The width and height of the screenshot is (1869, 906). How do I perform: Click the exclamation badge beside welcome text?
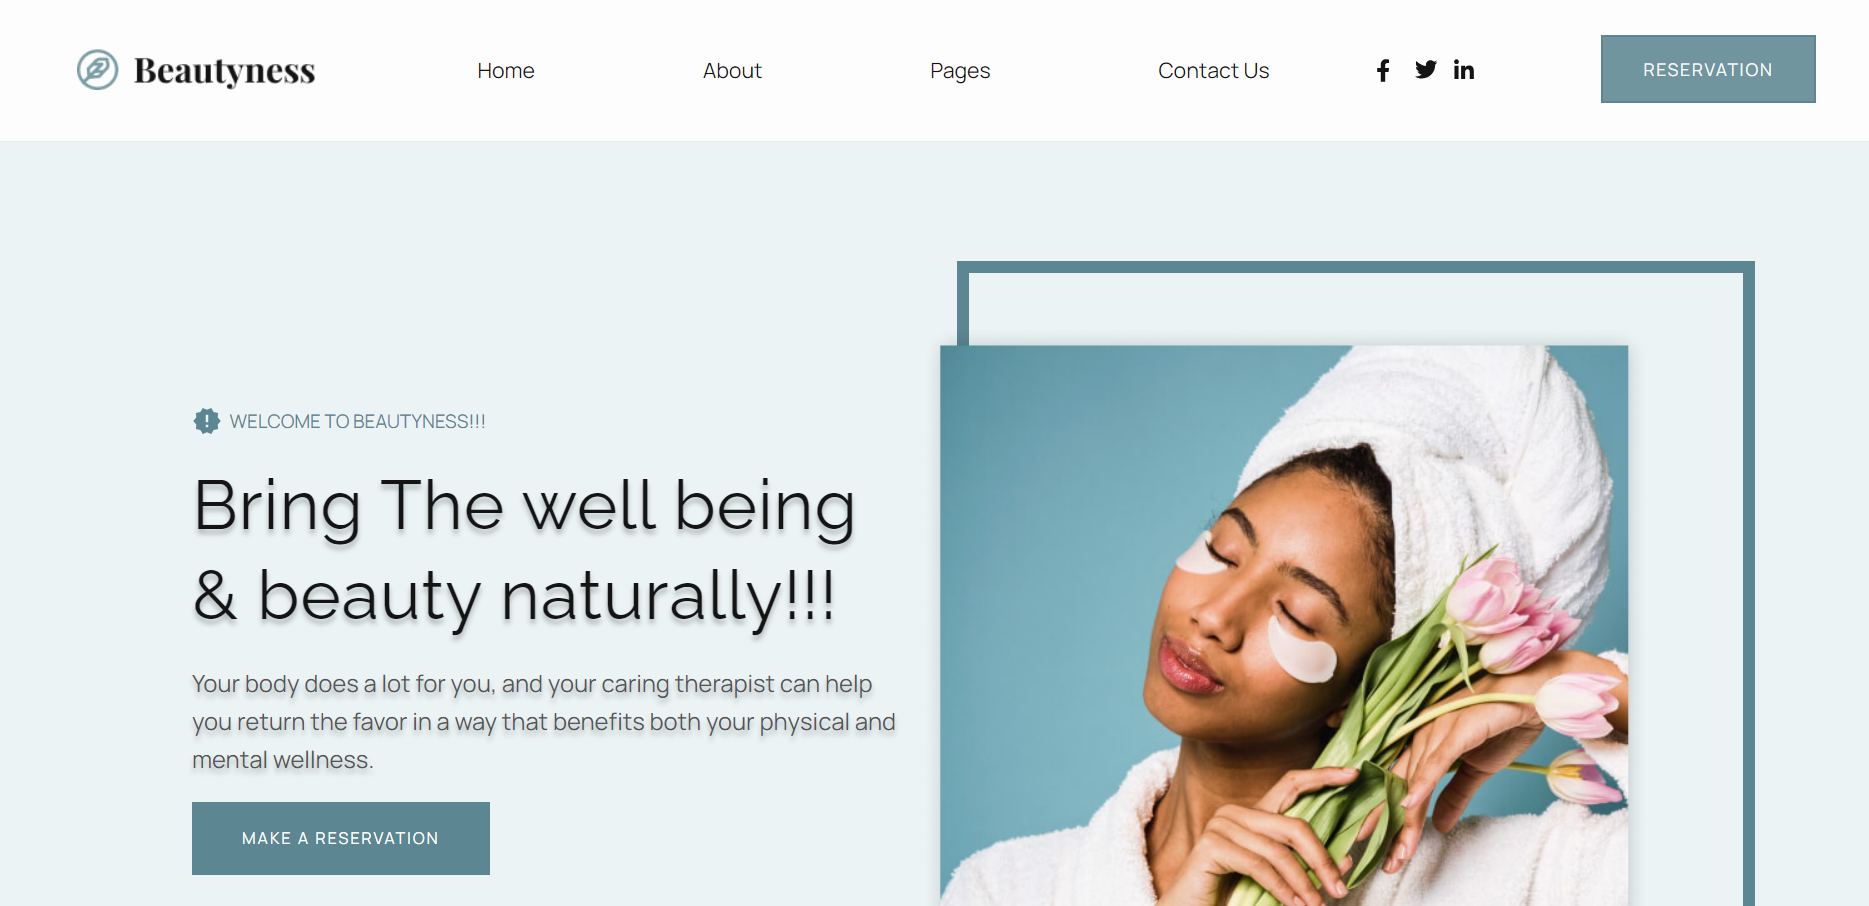pos(206,421)
